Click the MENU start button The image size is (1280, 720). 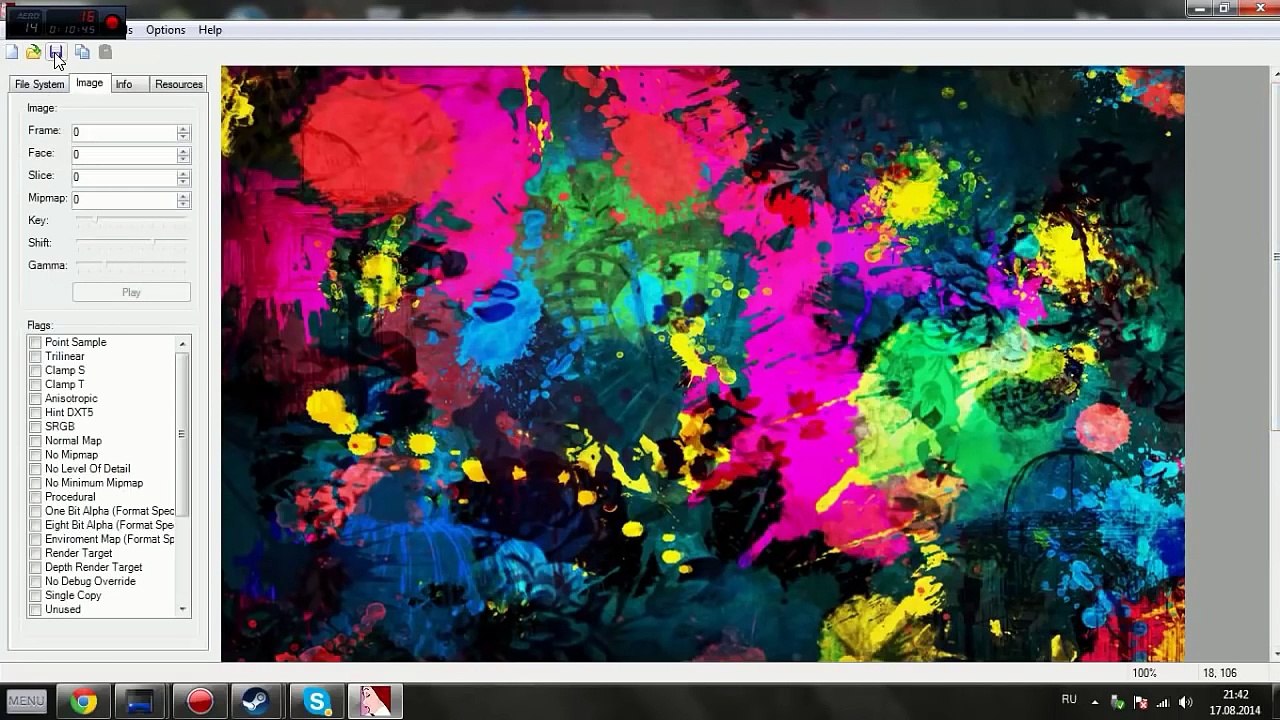click(26, 701)
